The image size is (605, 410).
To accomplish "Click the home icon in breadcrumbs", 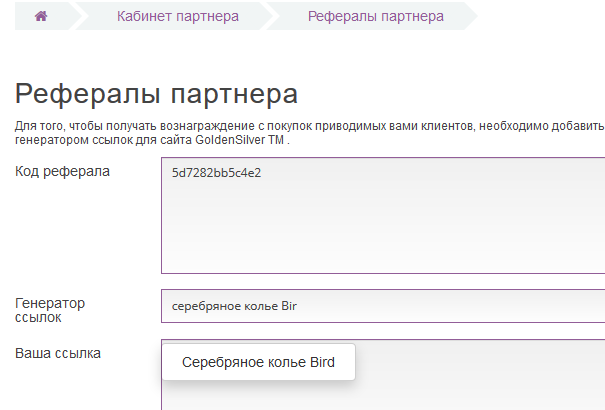I will [41, 16].
